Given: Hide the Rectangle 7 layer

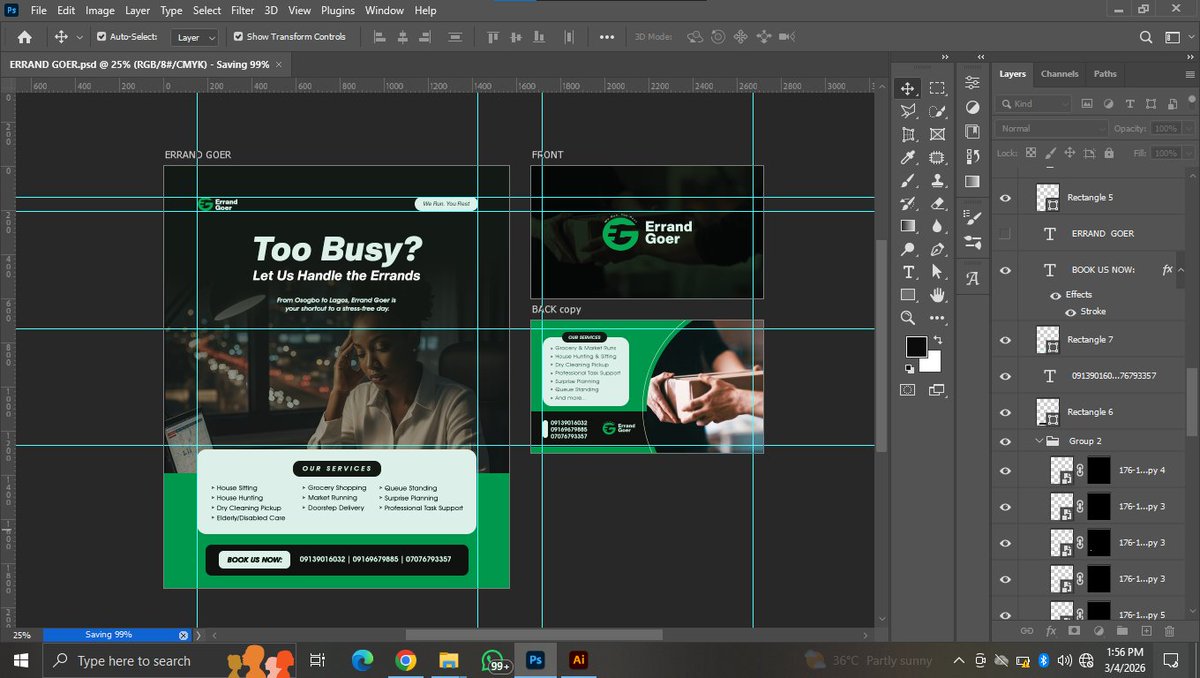Looking at the screenshot, I should point(1006,340).
